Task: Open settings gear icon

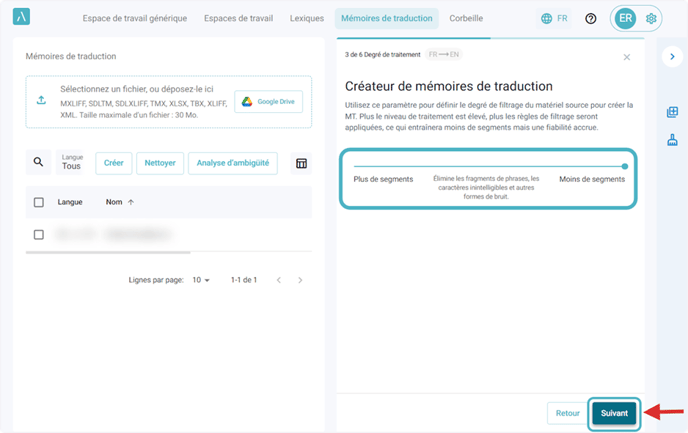Action: pyautogui.click(x=652, y=19)
